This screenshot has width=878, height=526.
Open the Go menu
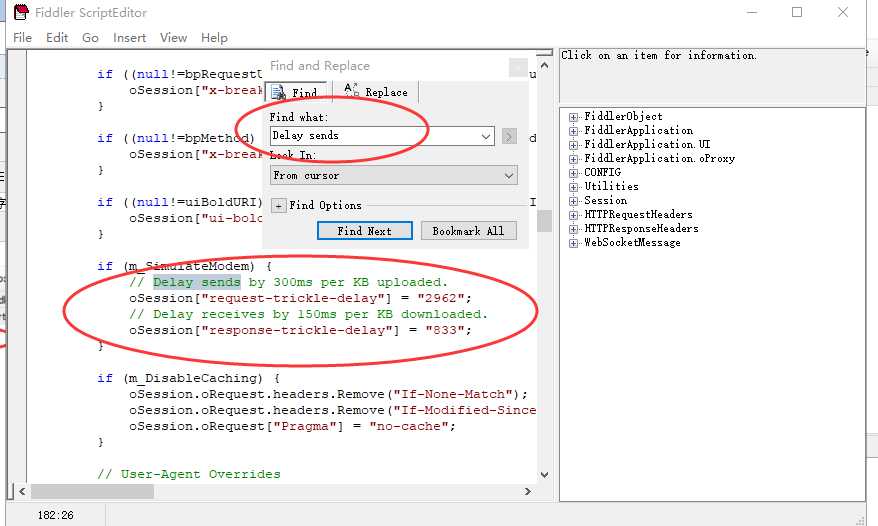coord(90,38)
